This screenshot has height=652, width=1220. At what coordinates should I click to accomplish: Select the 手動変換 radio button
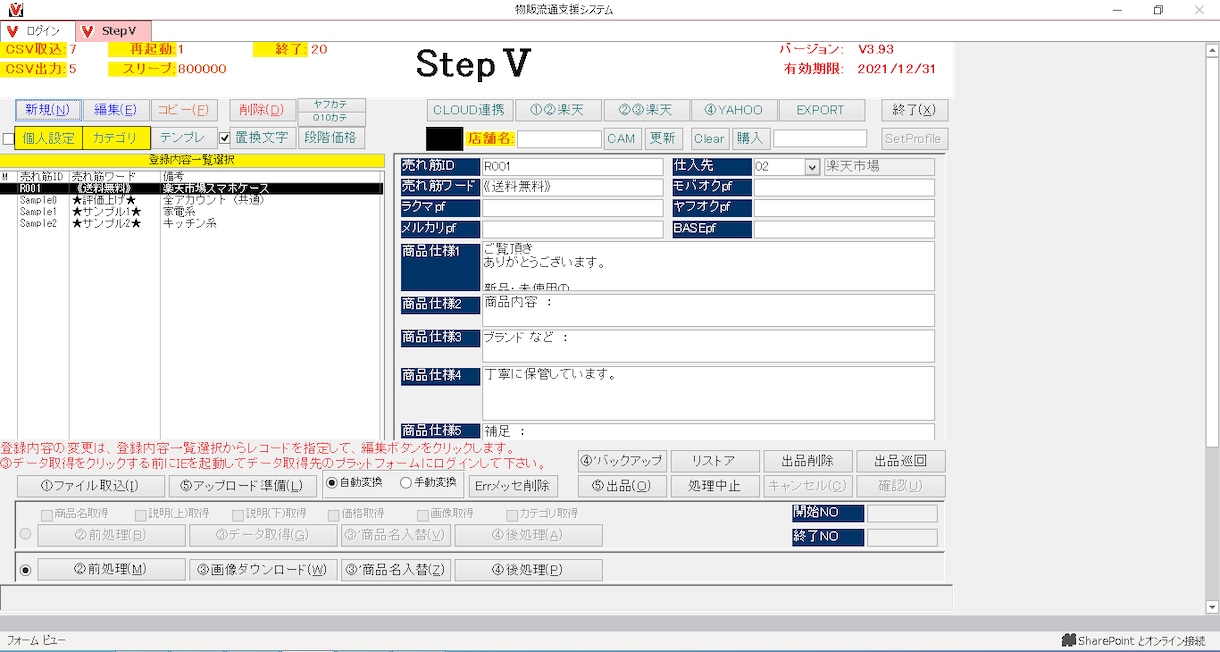(405, 483)
